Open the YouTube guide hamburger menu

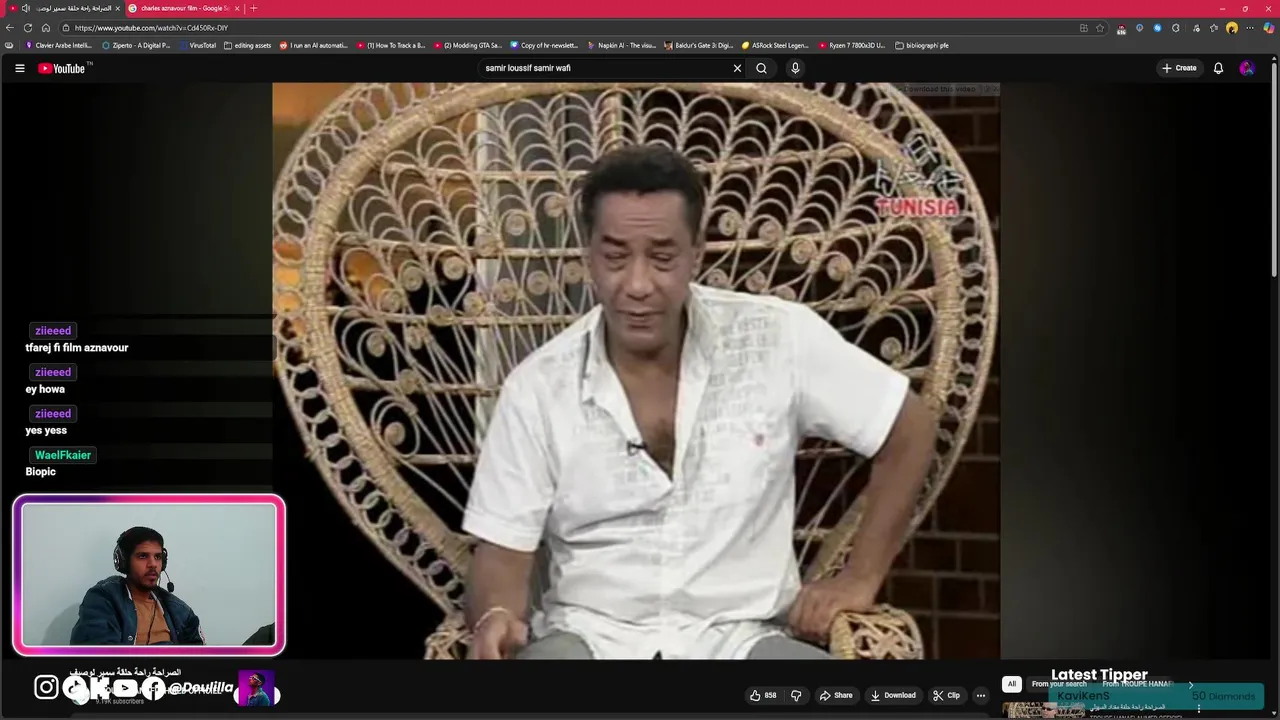click(19, 68)
